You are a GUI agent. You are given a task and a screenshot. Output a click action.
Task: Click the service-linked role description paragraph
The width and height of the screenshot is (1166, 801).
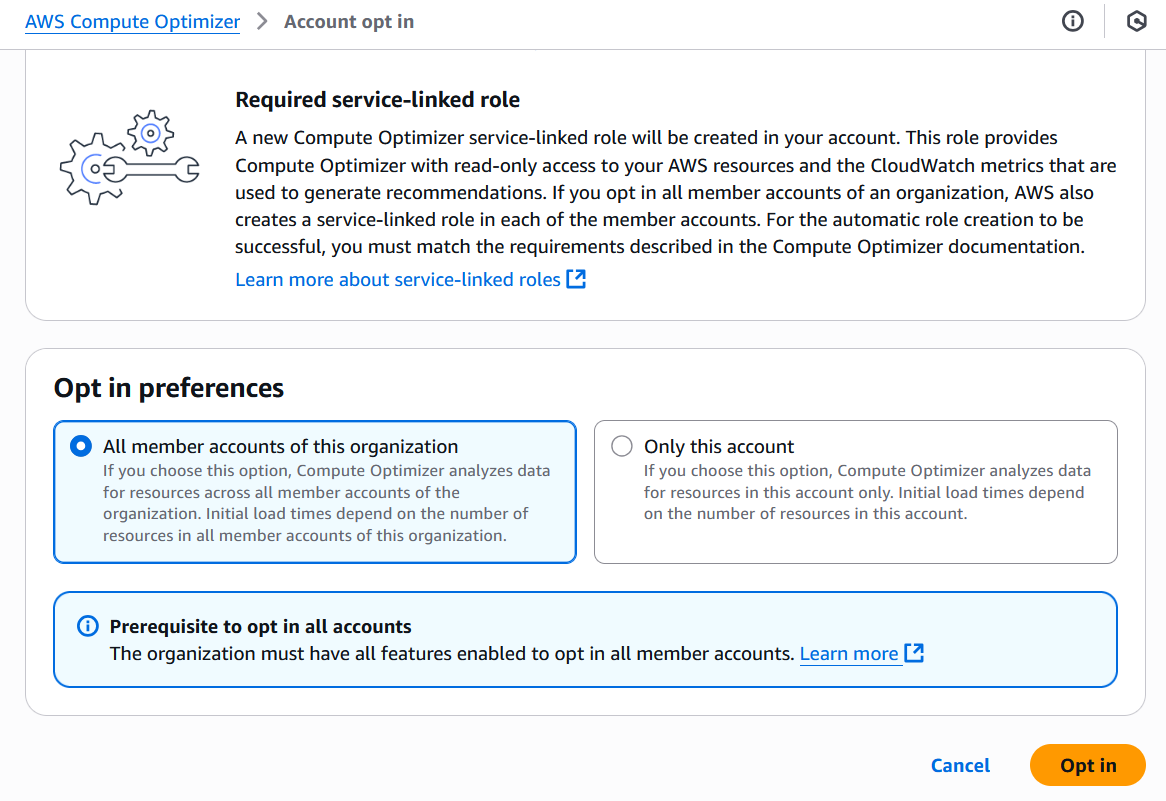676,192
